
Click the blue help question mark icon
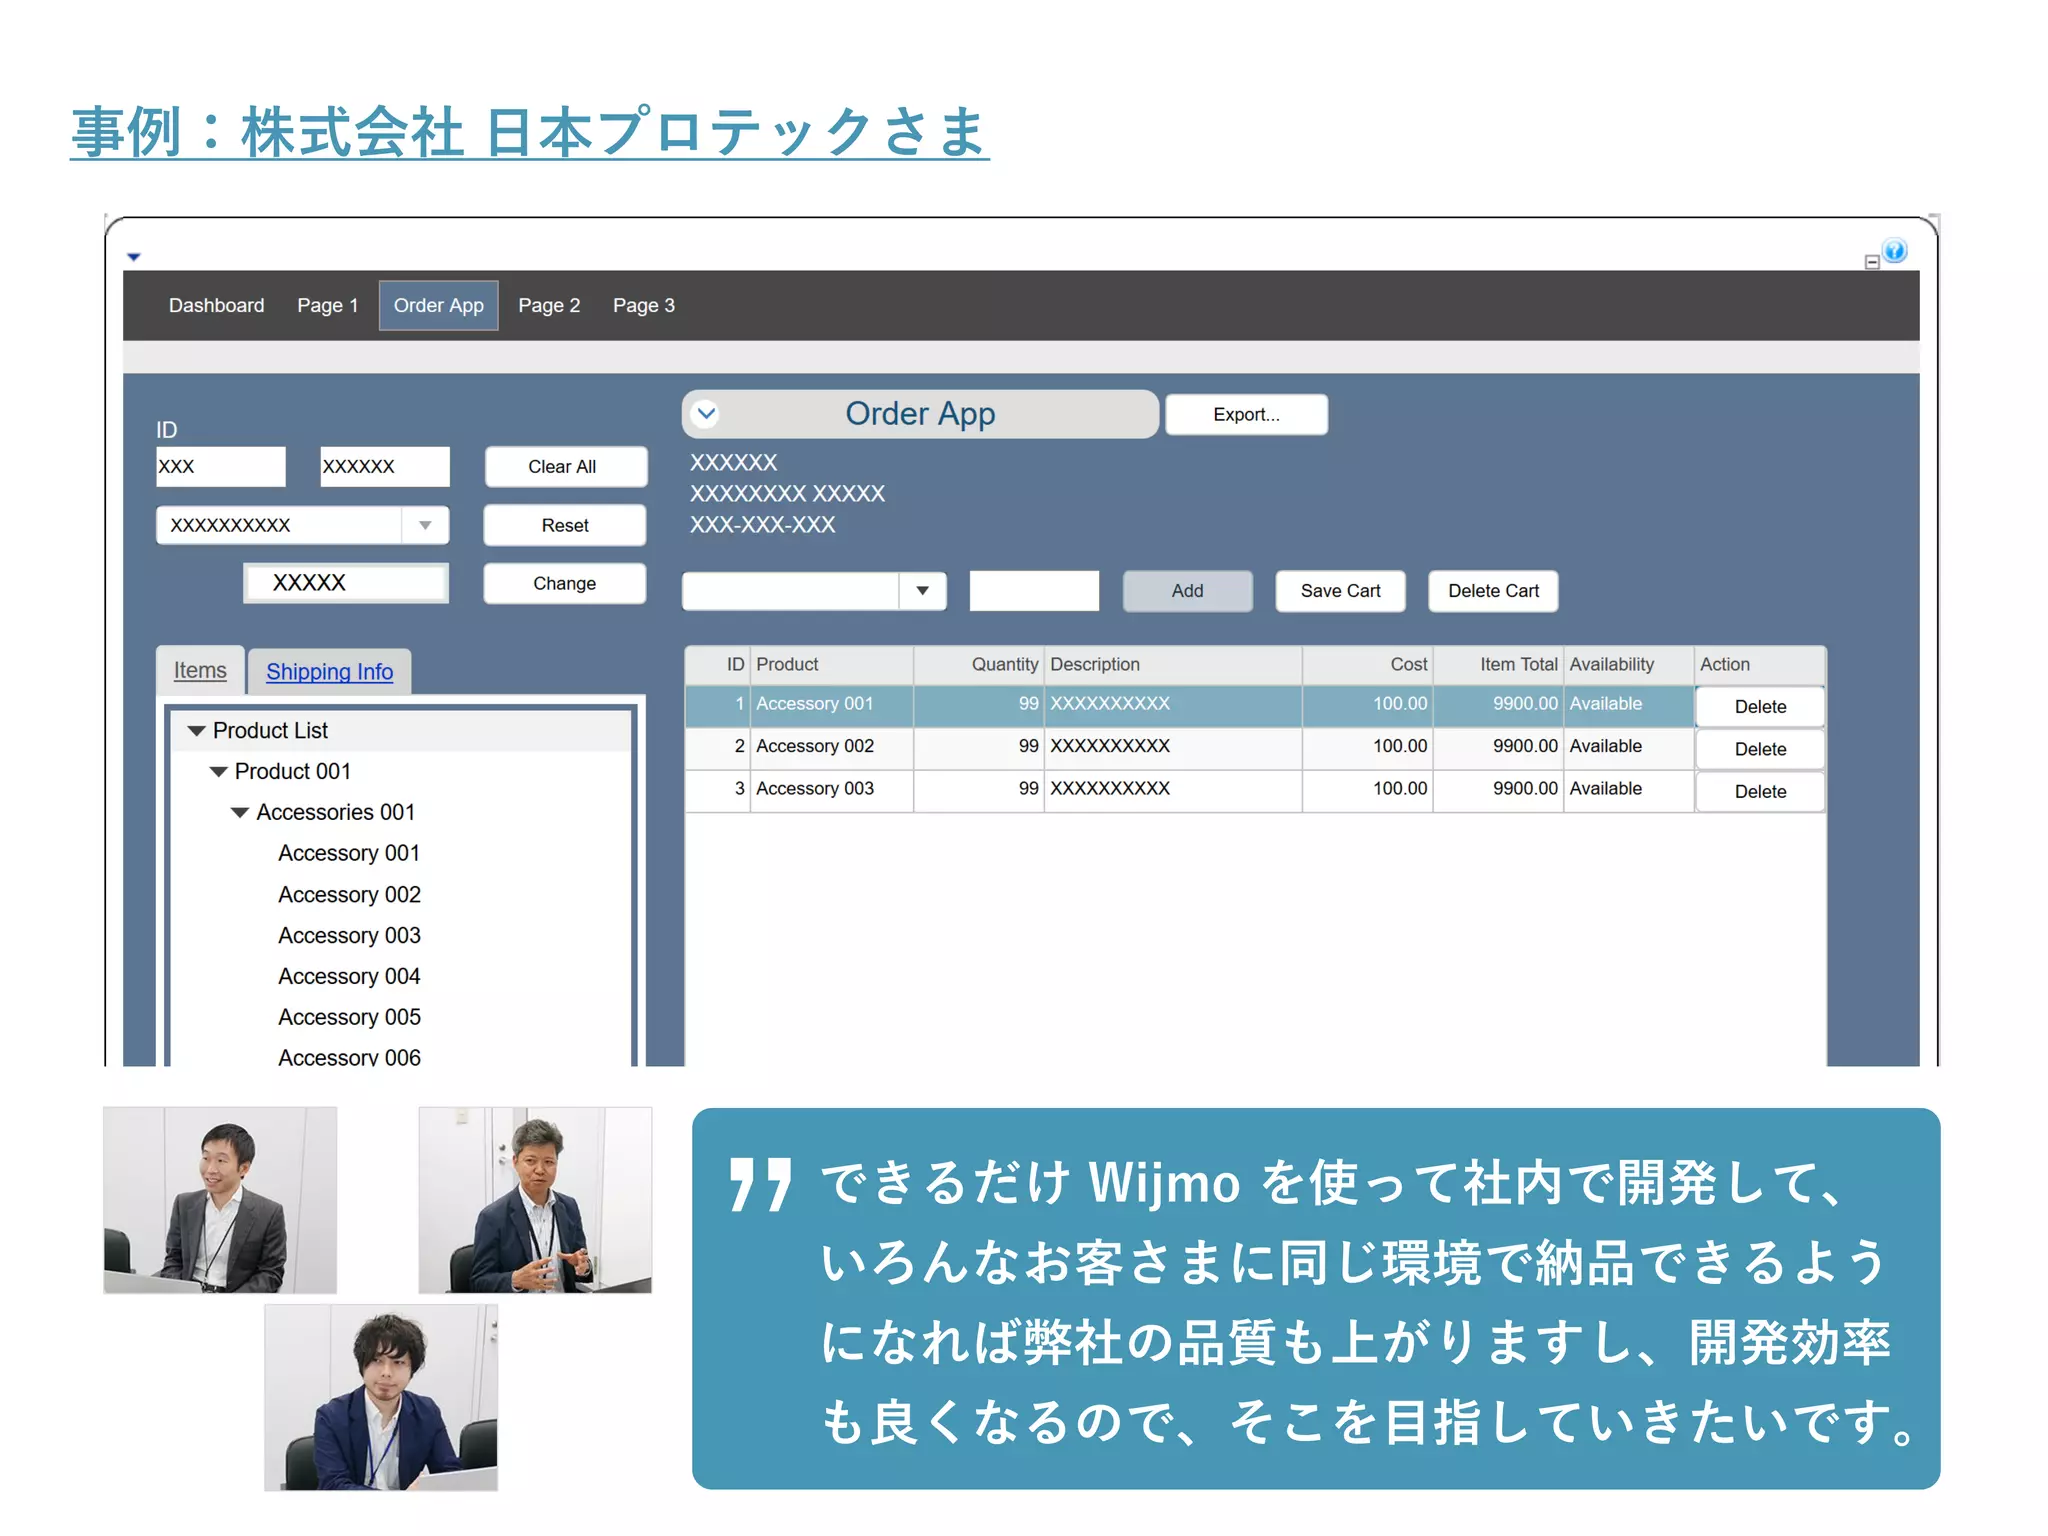pyautogui.click(x=1894, y=250)
